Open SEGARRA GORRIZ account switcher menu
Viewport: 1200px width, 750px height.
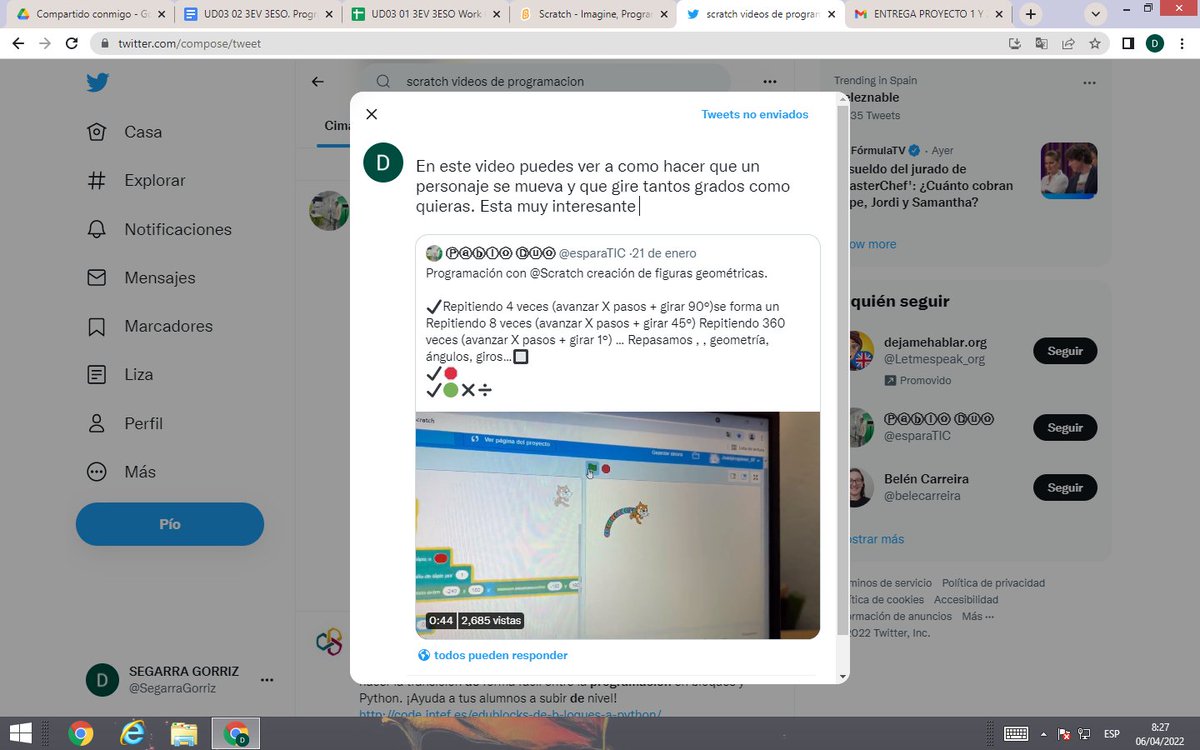coord(180,679)
